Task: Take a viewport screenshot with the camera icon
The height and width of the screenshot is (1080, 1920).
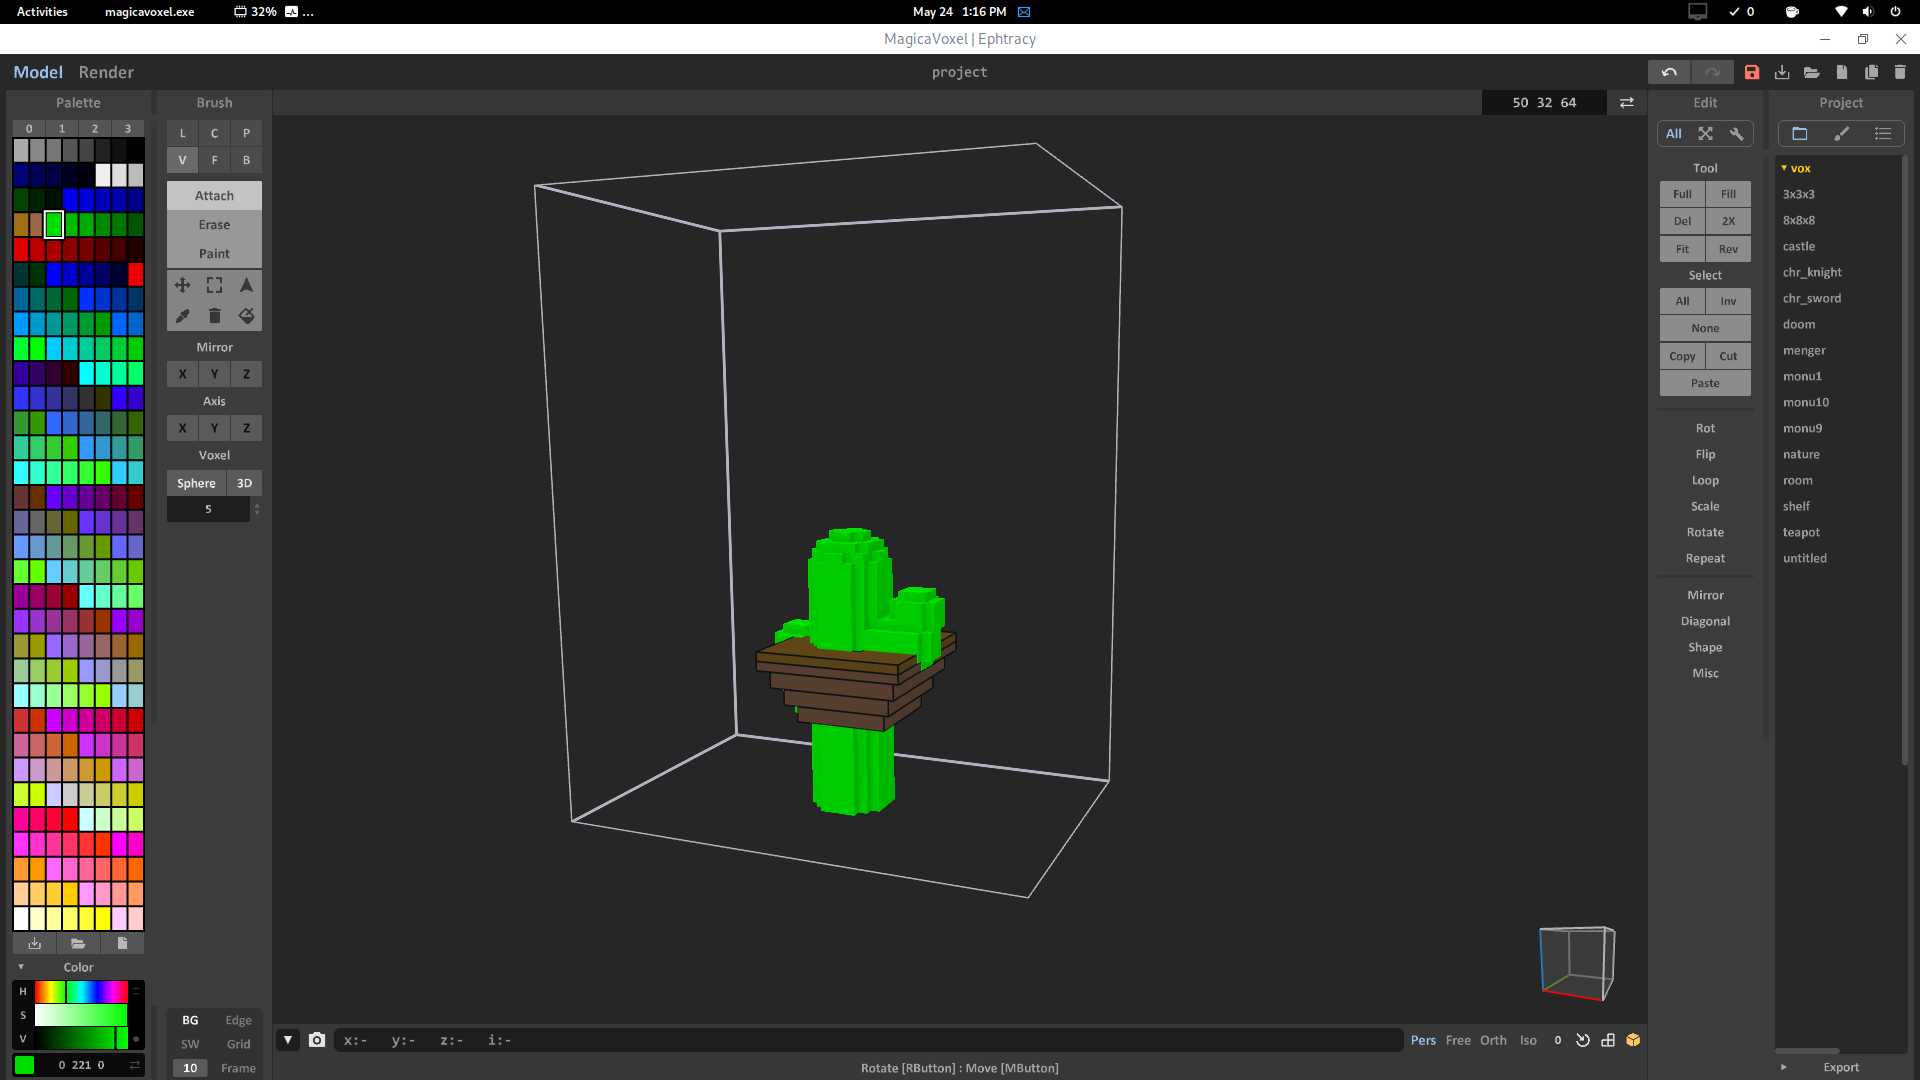Action: coord(317,1040)
